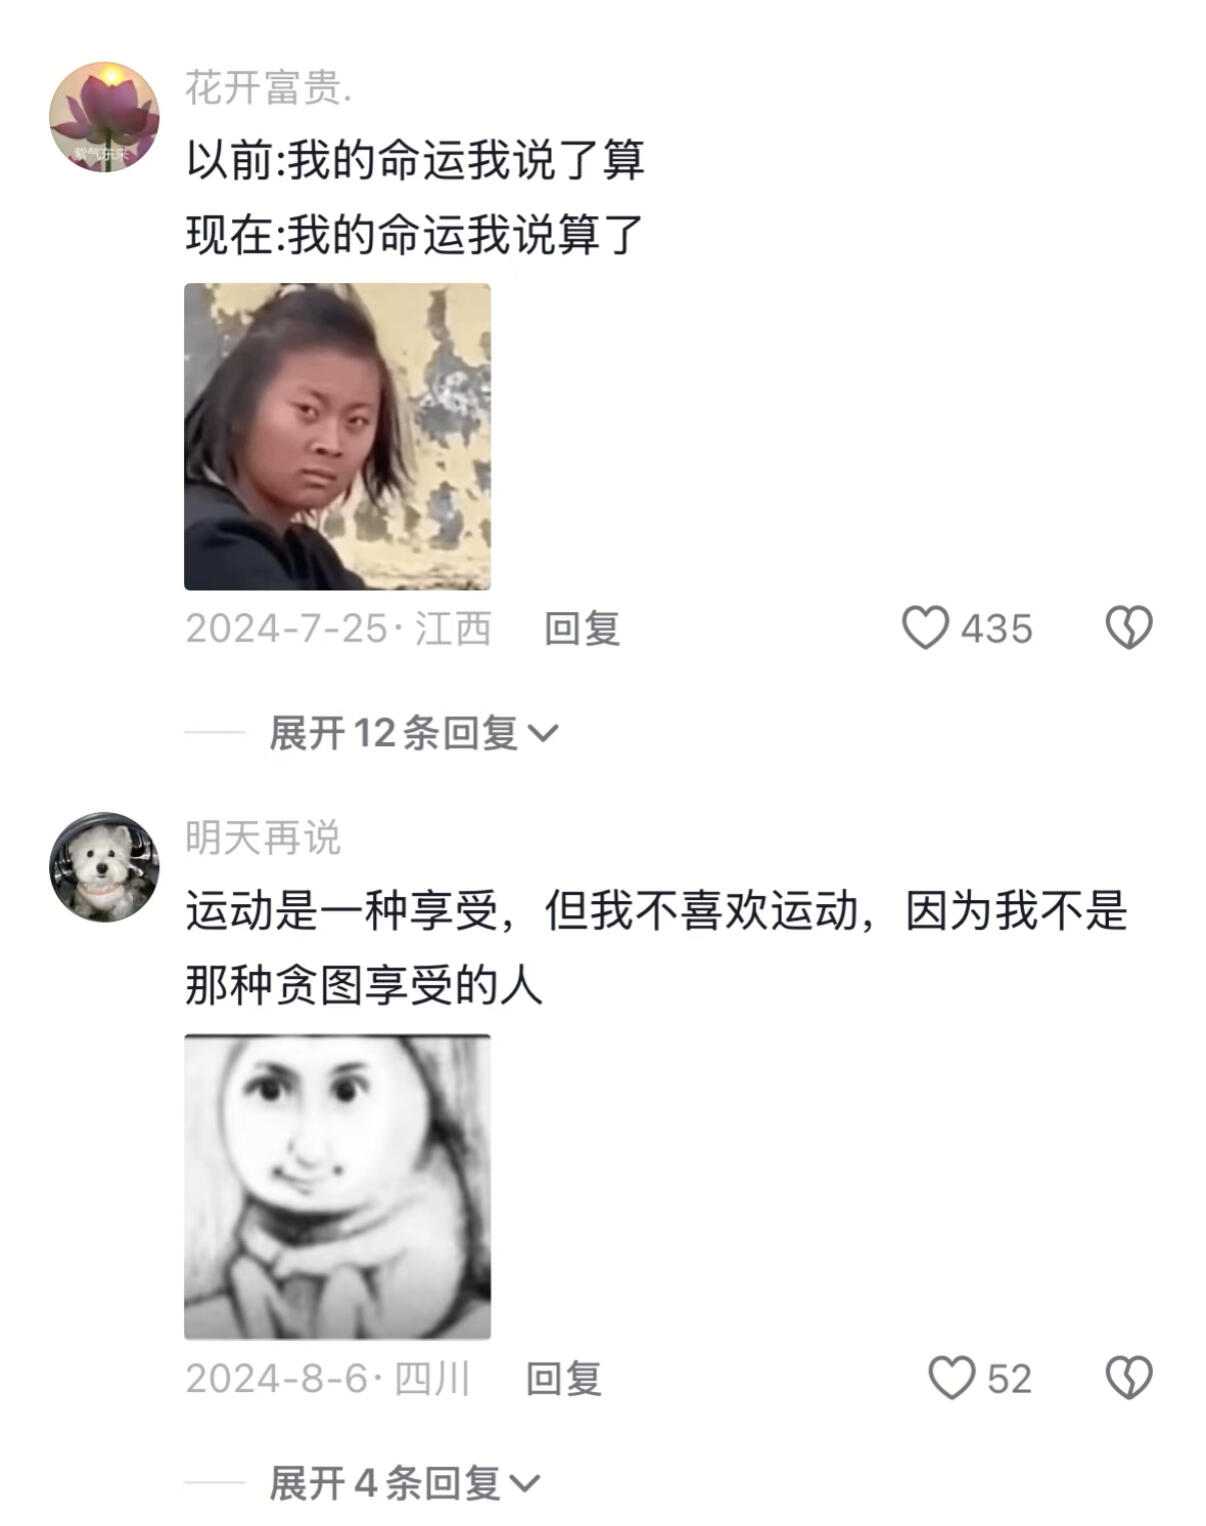
Task: Open username 花开富贵. profile
Action: pos(268,88)
